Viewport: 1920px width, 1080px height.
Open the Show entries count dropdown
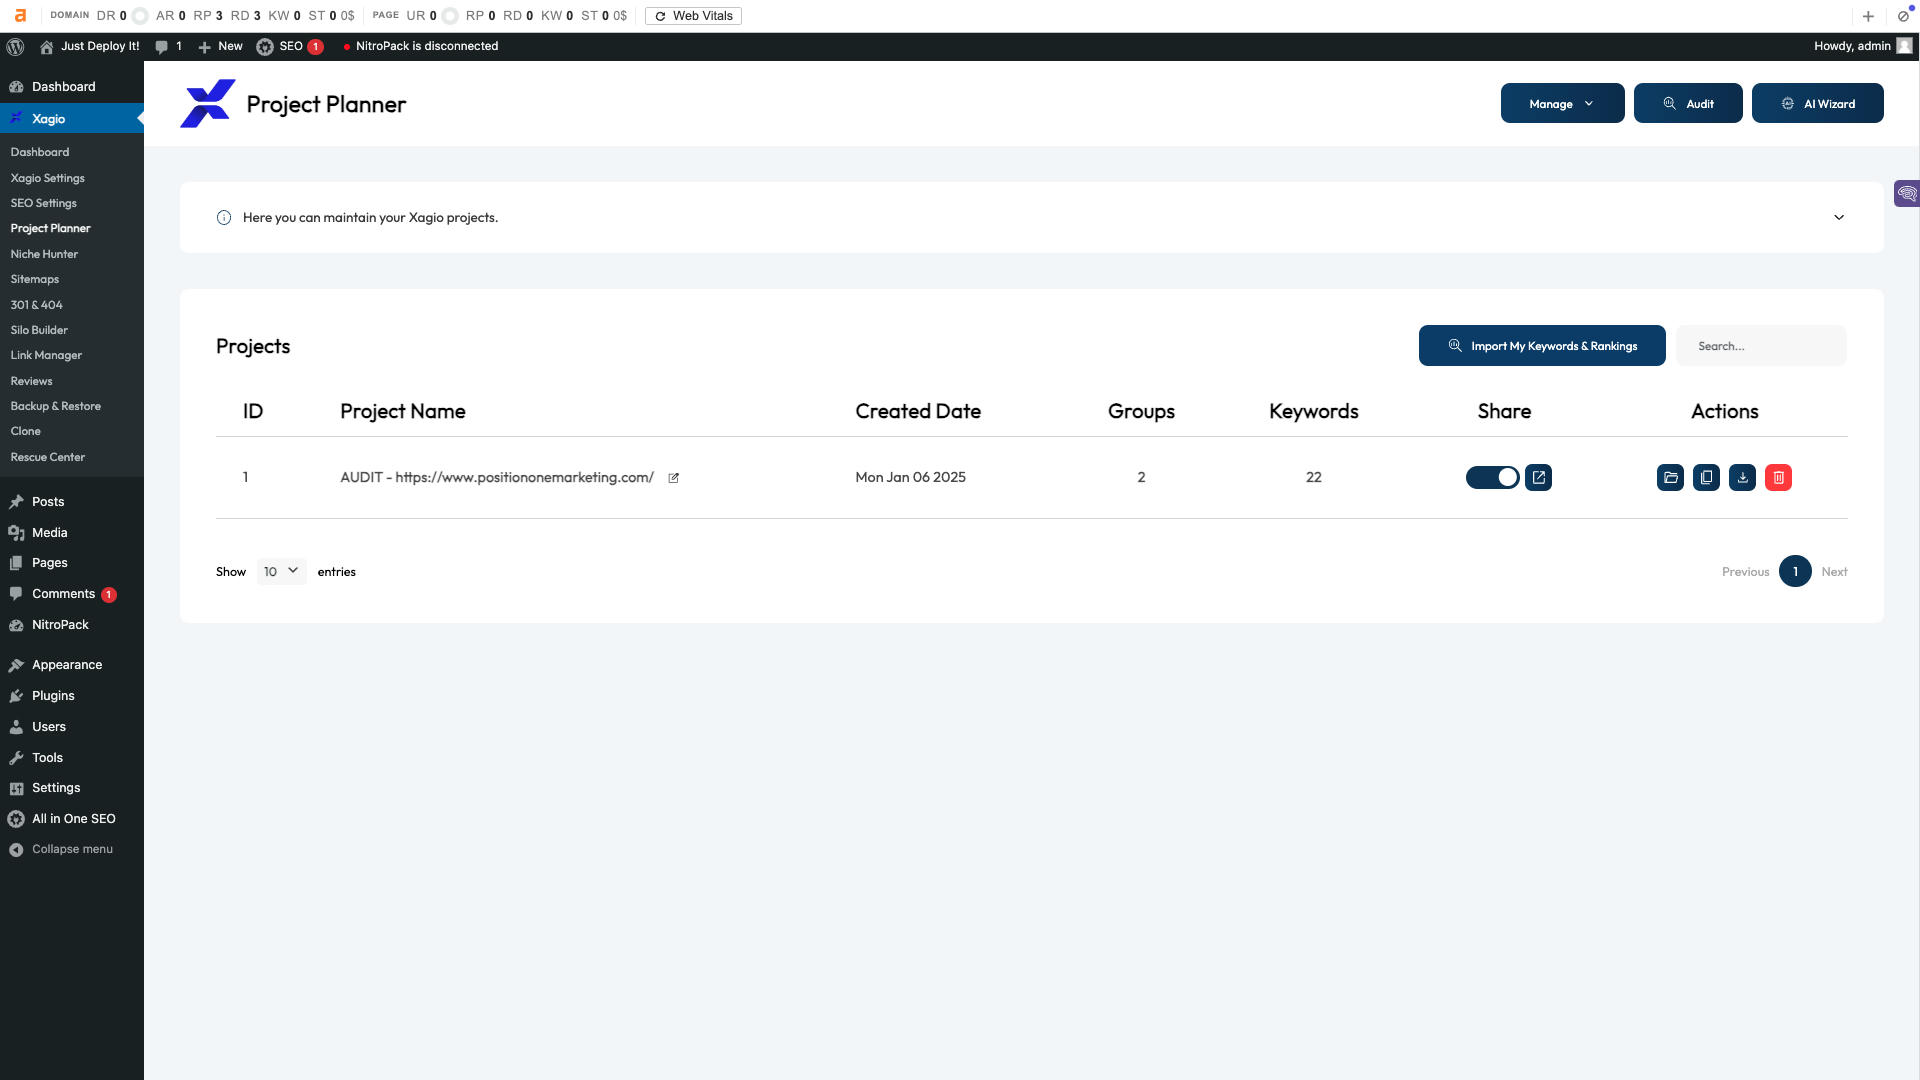[x=281, y=571]
